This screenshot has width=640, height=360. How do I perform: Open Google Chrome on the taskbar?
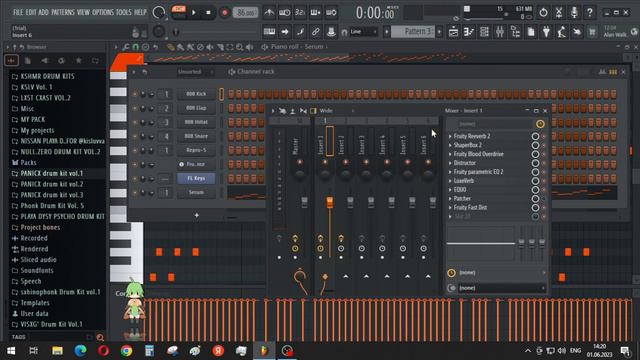[x=126, y=351]
